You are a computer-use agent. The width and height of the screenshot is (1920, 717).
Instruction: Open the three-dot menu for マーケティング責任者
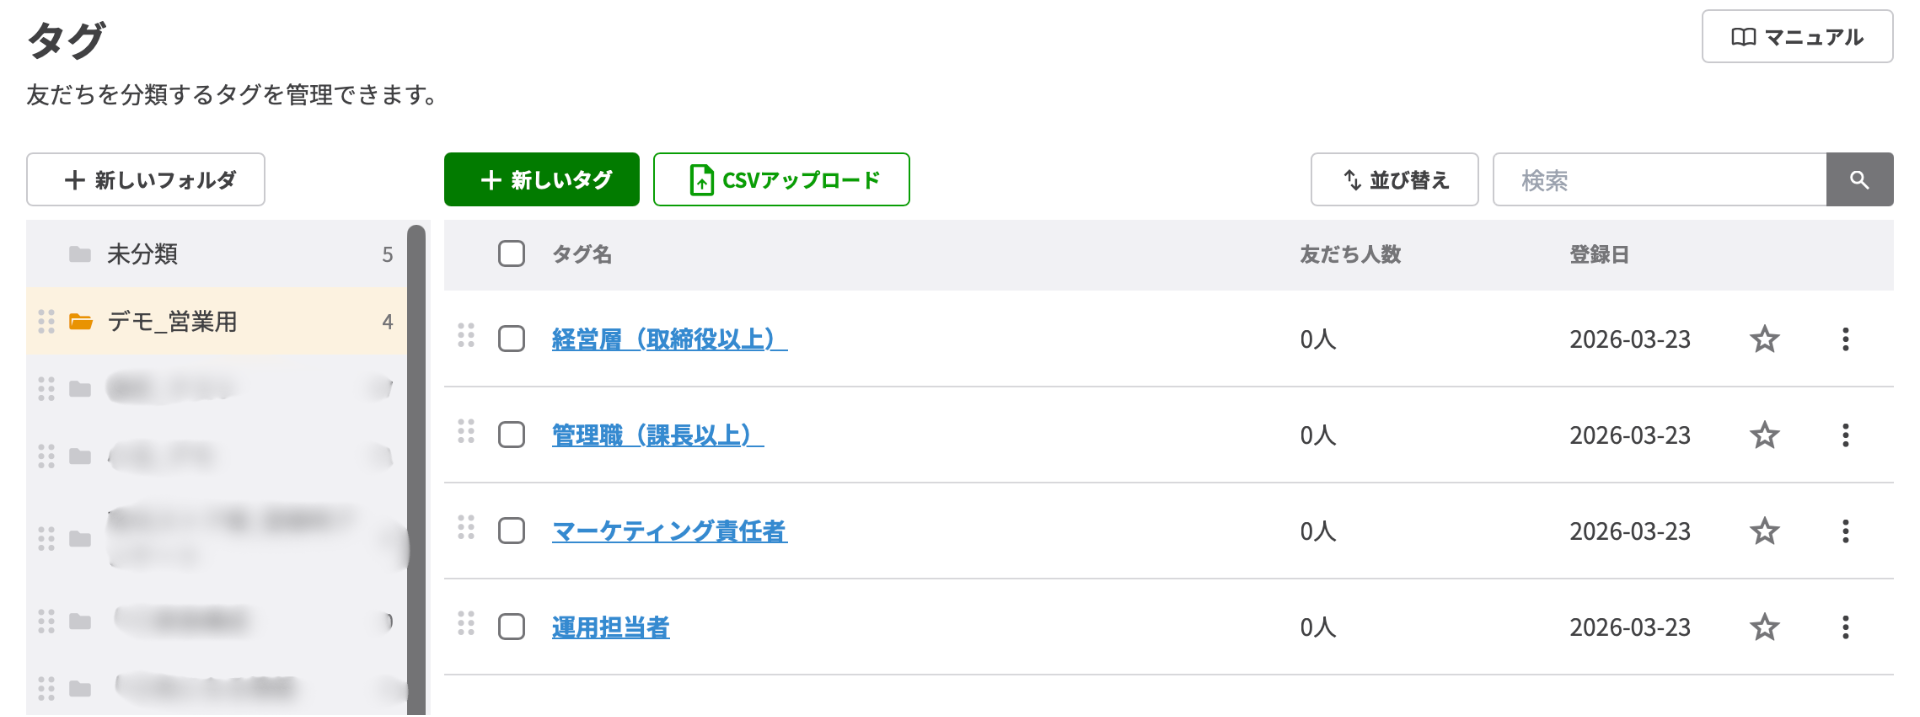click(1845, 531)
